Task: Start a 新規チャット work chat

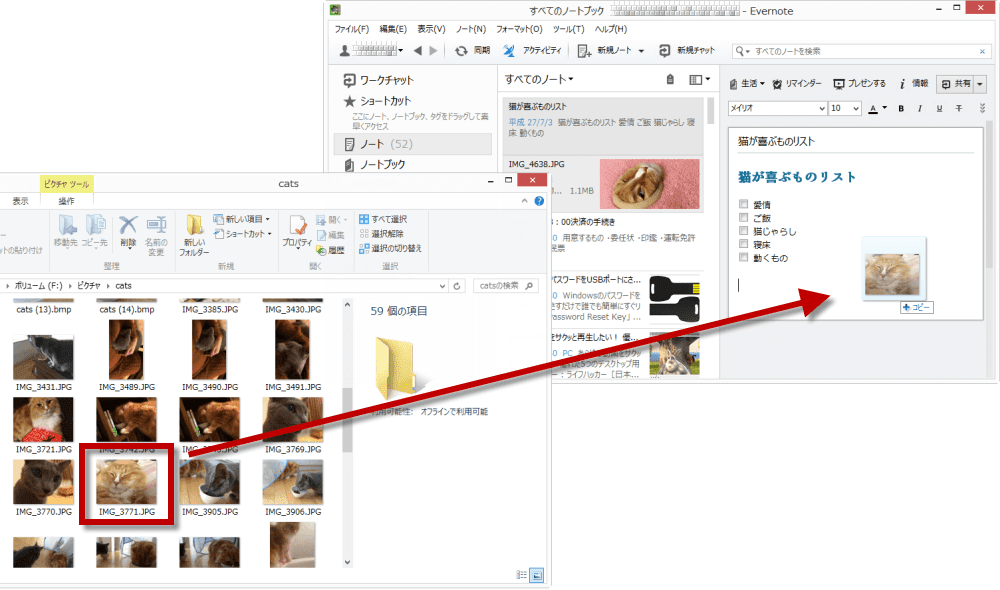Action: 687,50
